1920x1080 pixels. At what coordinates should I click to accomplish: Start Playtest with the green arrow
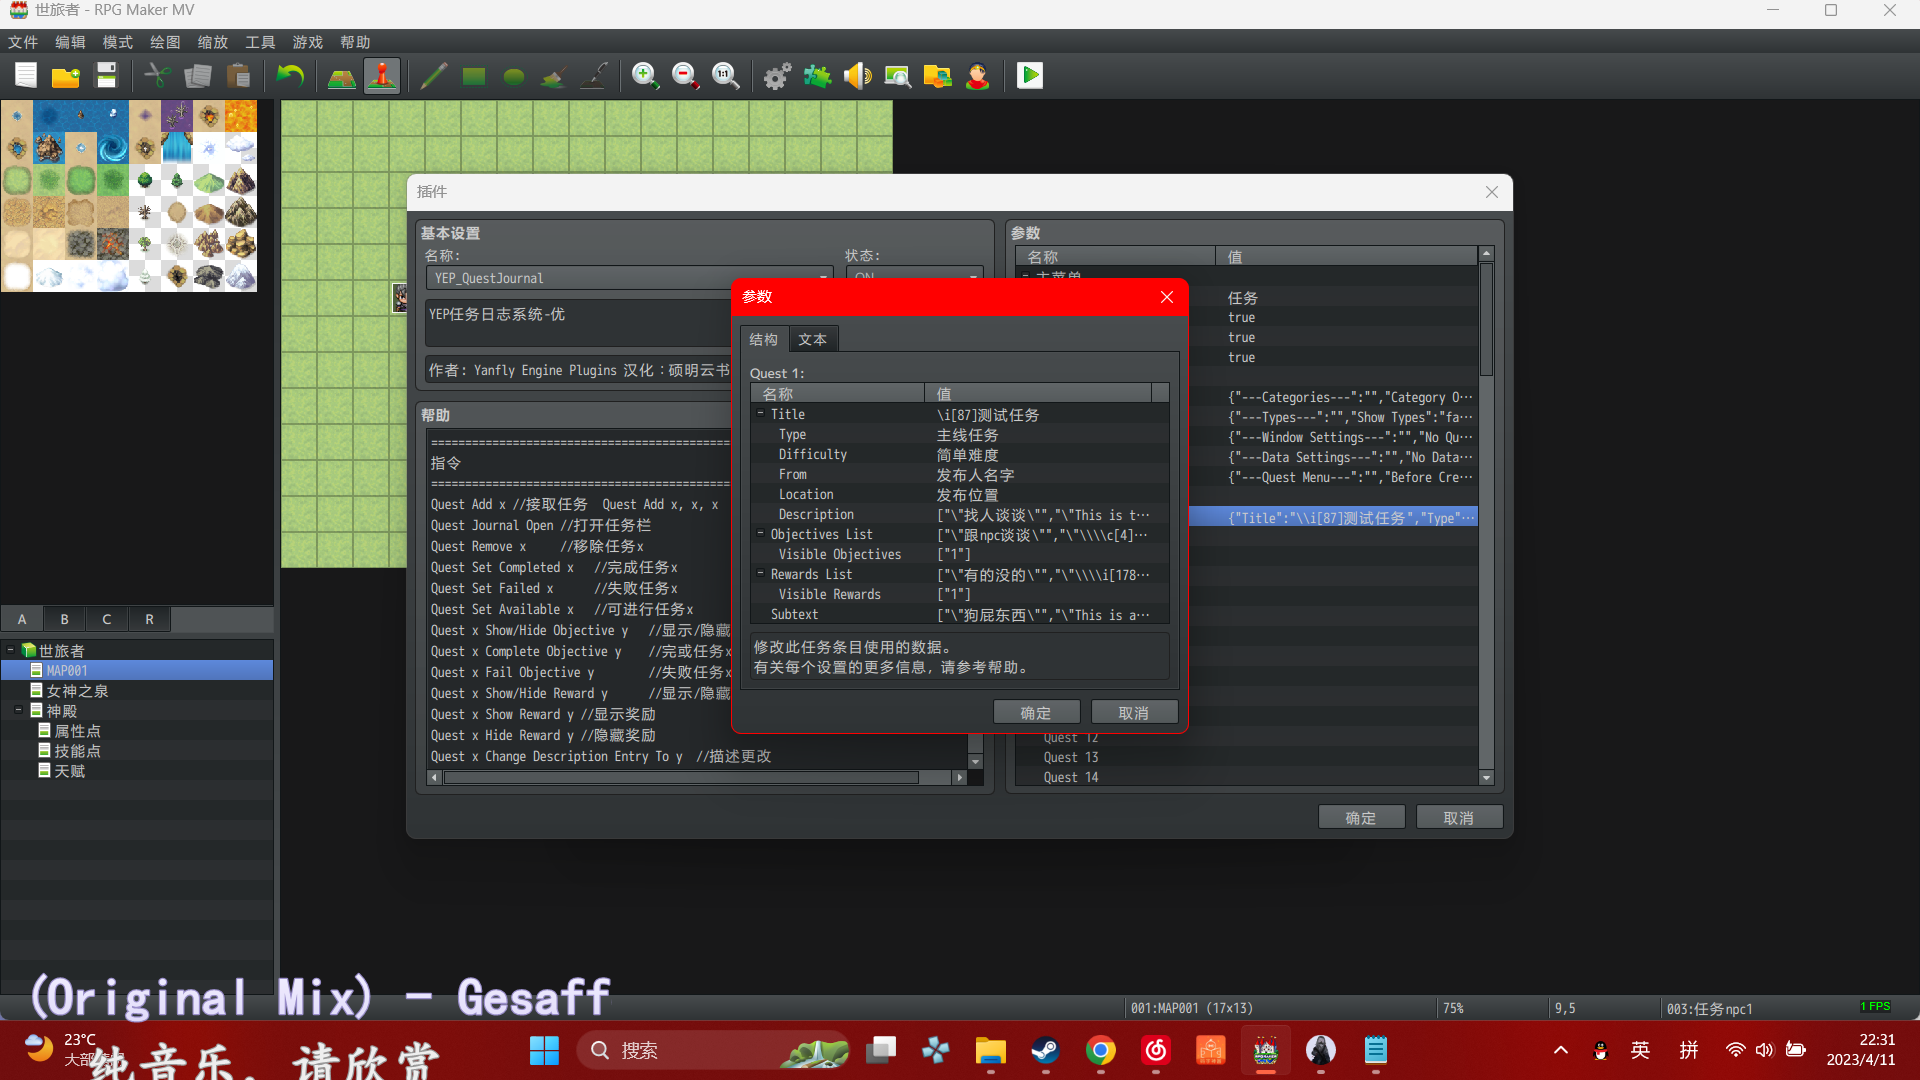coord(1030,76)
